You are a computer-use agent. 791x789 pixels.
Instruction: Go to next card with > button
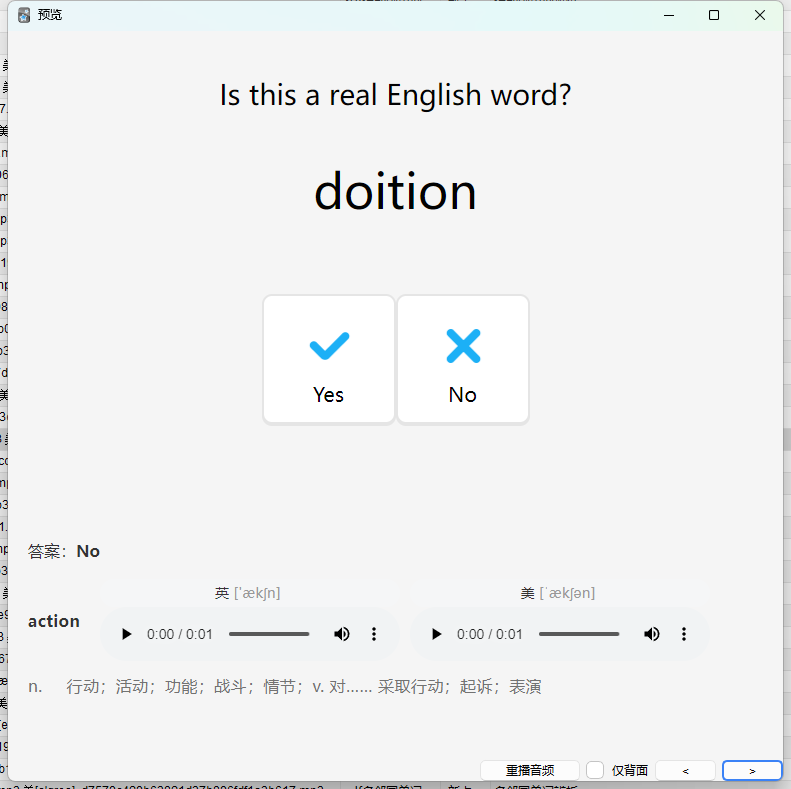pos(752,770)
